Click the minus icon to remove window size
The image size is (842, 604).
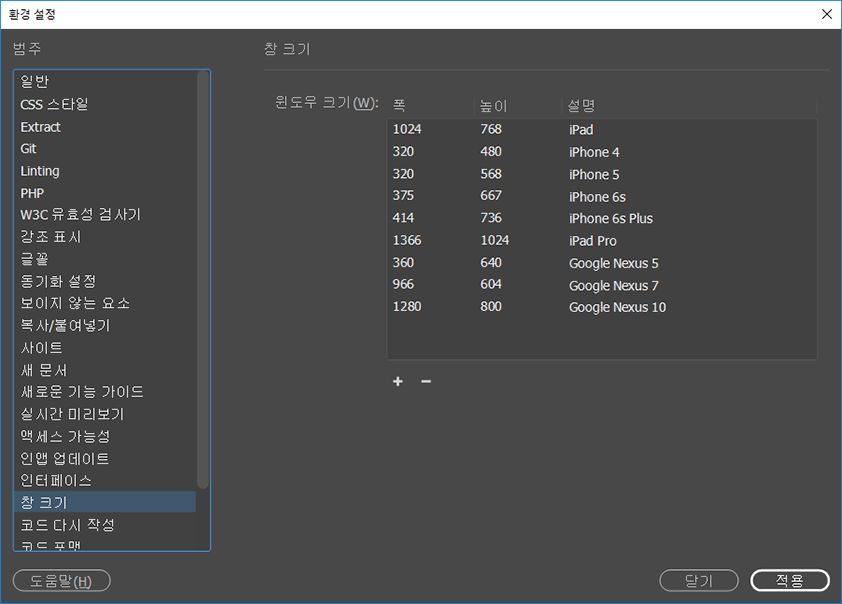(426, 381)
